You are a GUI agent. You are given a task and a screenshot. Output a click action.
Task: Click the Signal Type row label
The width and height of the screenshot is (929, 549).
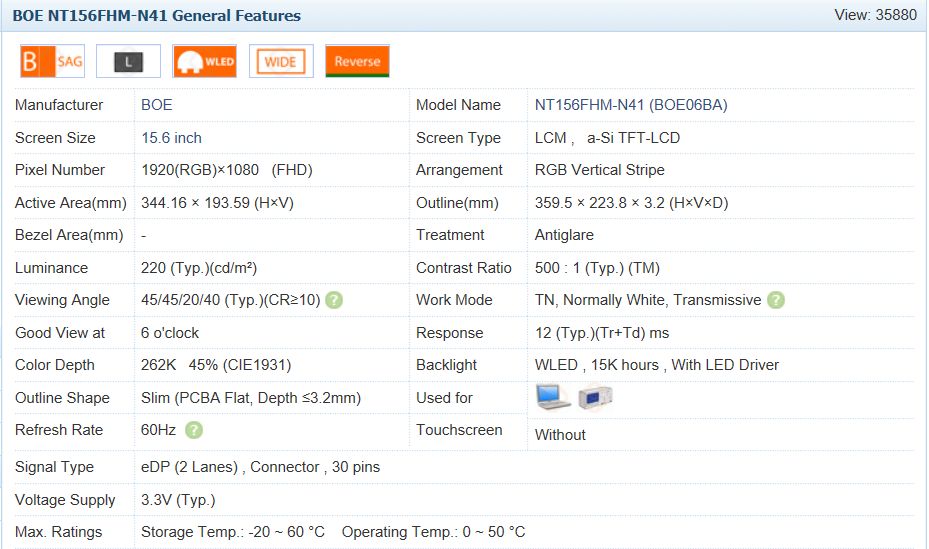[x=55, y=467]
